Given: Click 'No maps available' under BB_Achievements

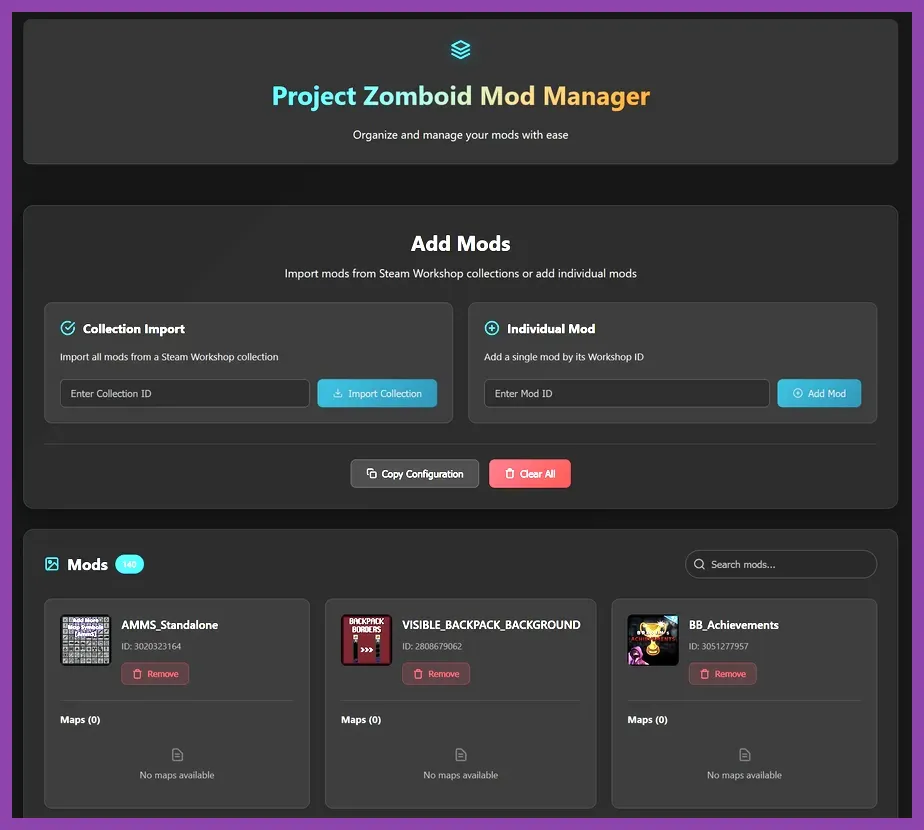Looking at the screenshot, I should pyautogui.click(x=744, y=775).
